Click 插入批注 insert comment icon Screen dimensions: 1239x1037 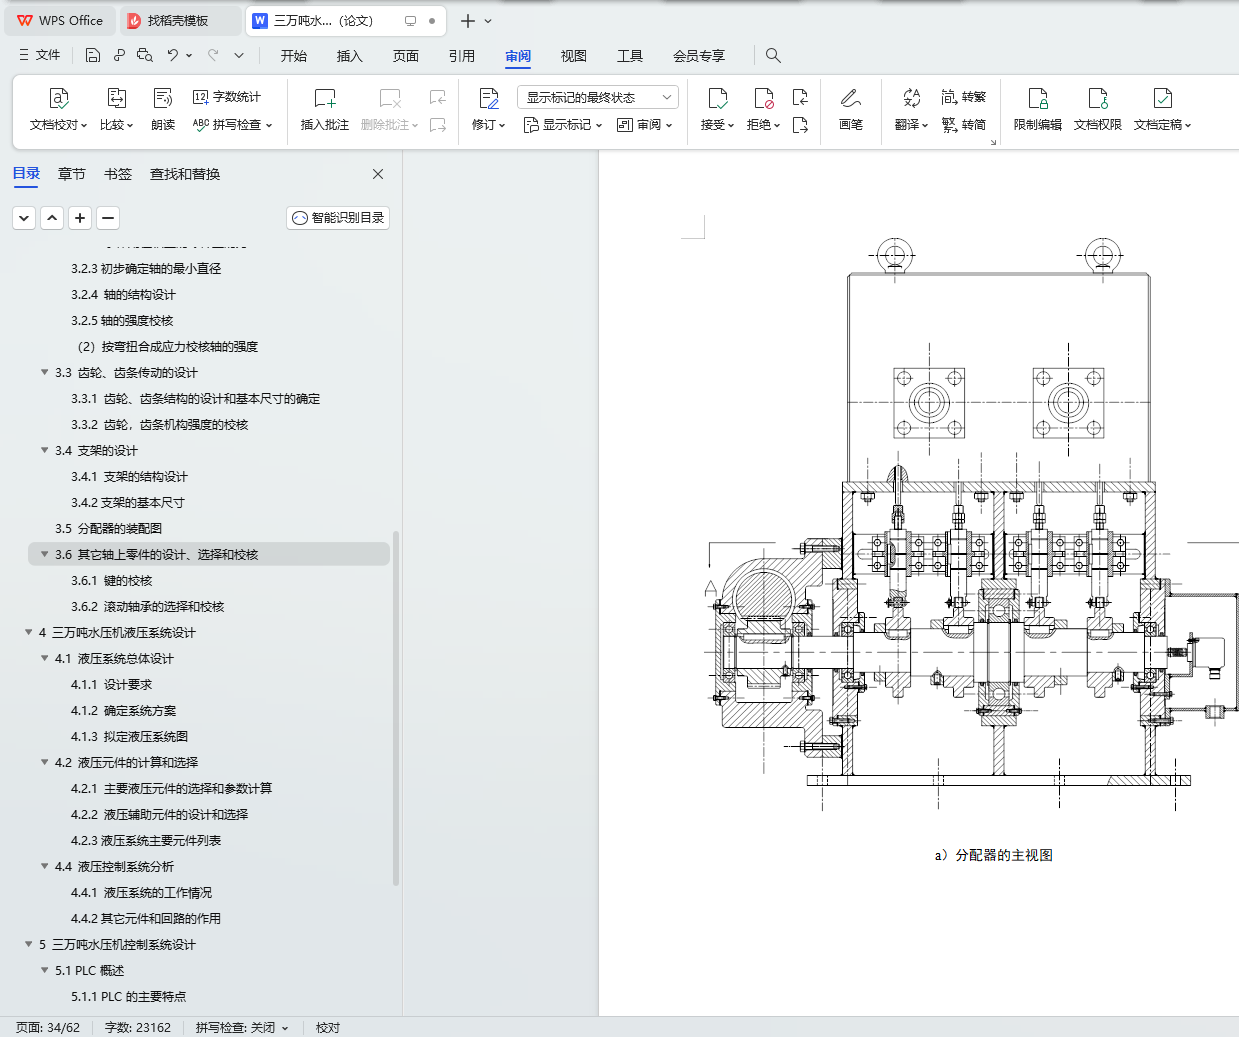pyautogui.click(x=325, y=99)
